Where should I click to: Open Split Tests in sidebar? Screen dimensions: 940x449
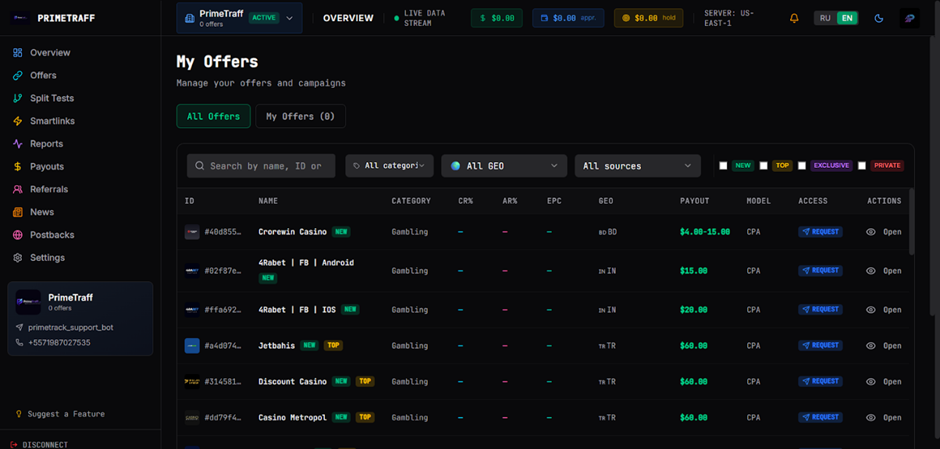click(51, 98)
